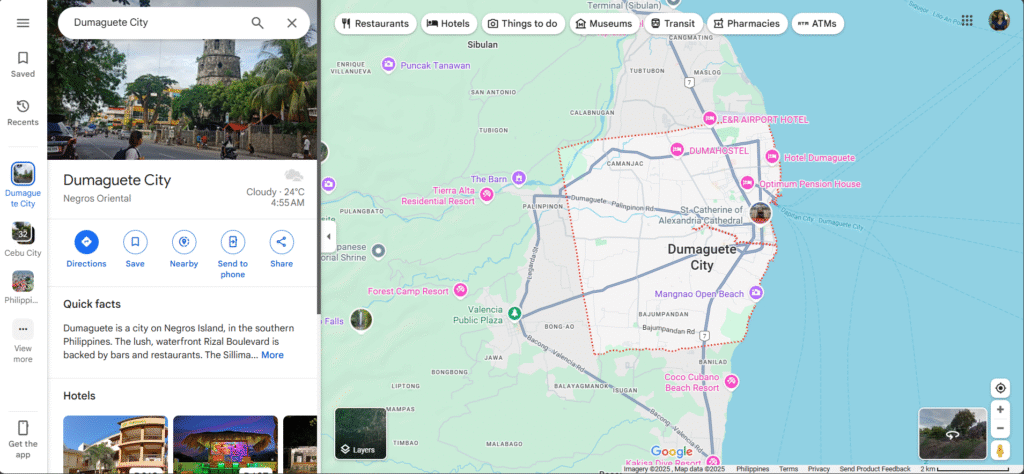Click Cloudy 24°C weather info
1024x474 pixels.
click(275, 192)
